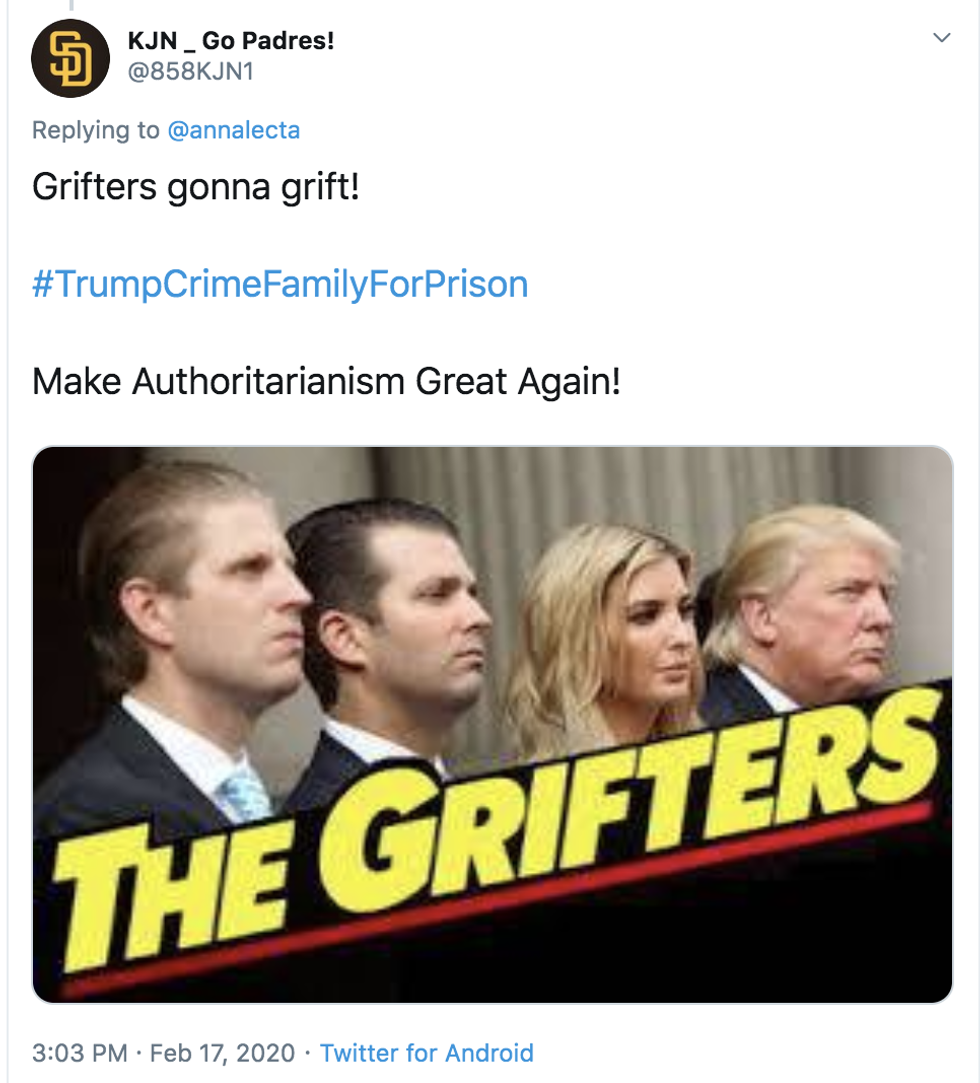980x1083 pixels.
Task: Click the 3:03 PM timestamp
Action: (79, 1053)
